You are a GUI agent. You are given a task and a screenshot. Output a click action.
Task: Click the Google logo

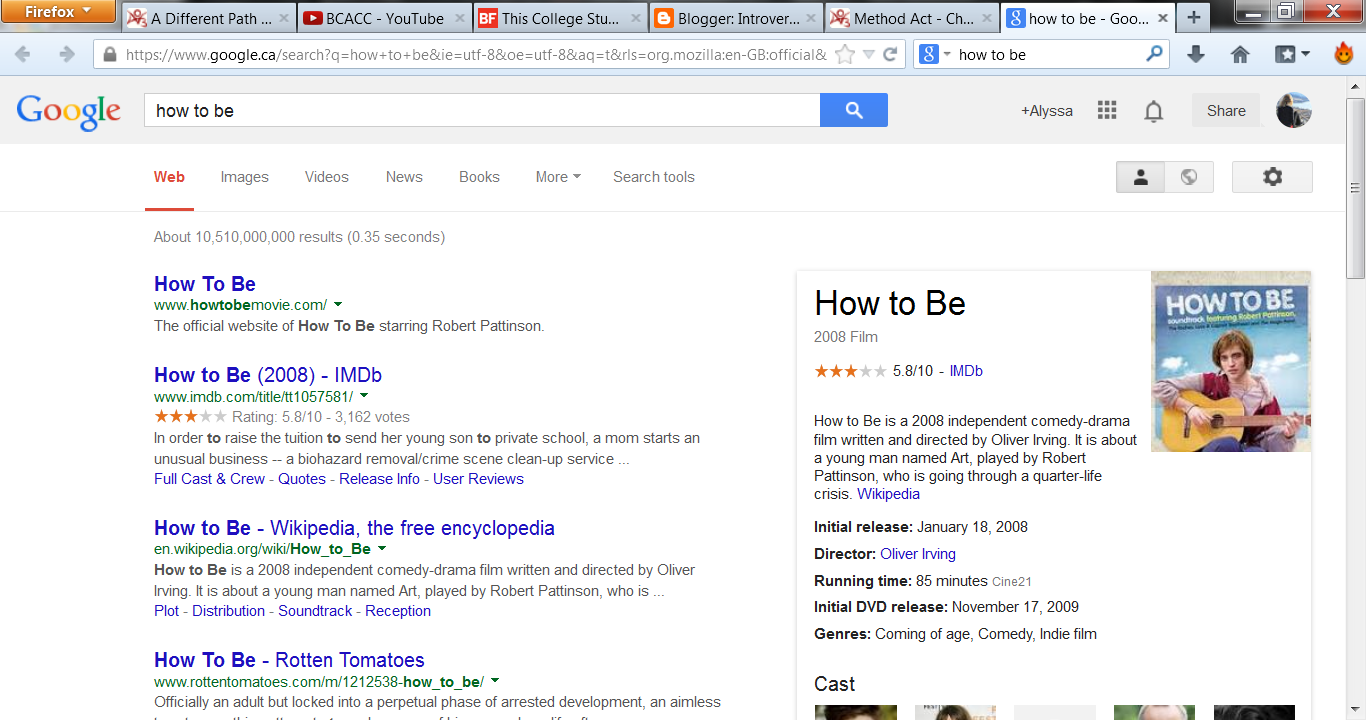(69, 111)
